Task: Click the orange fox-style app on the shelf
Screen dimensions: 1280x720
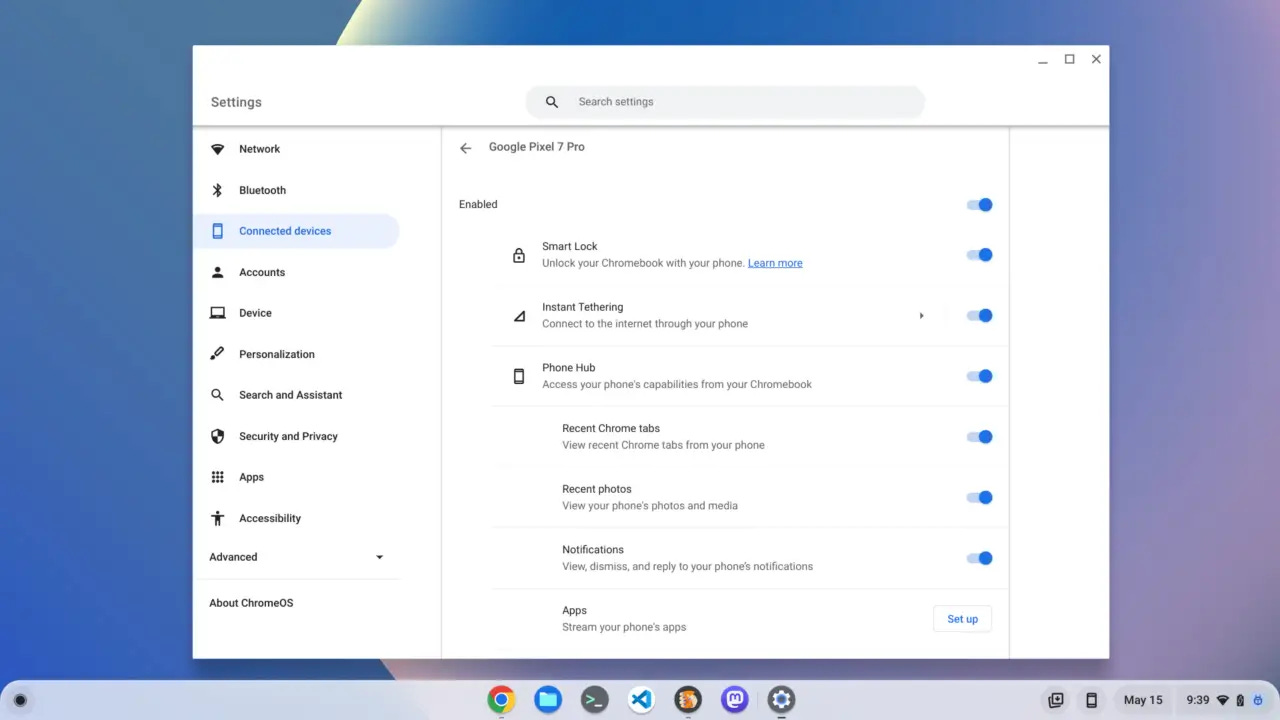Action: click(x=688, y=700)
